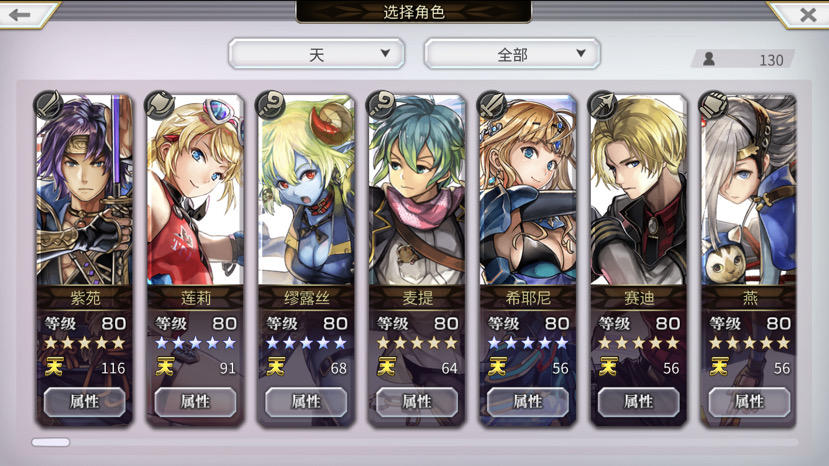Pick the 赛迪 character portrait

coord(639,190)
